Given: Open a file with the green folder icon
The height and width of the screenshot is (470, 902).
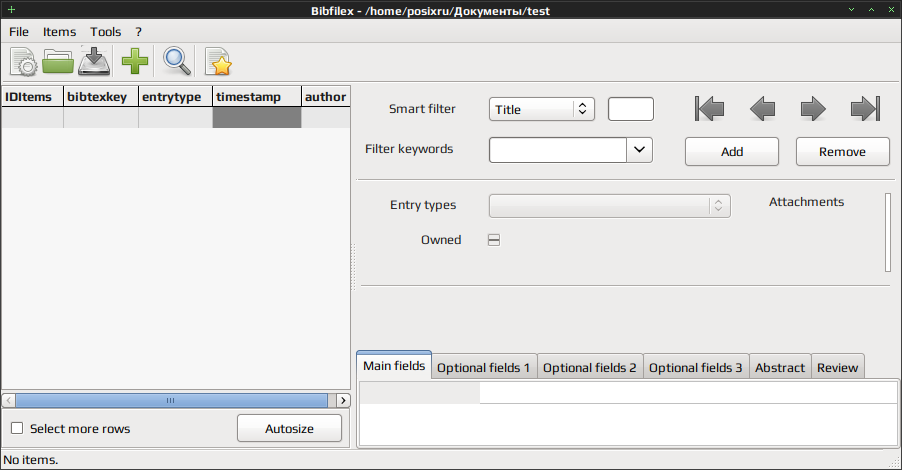Looking at the screenshot, I should (x=58, y=62).
